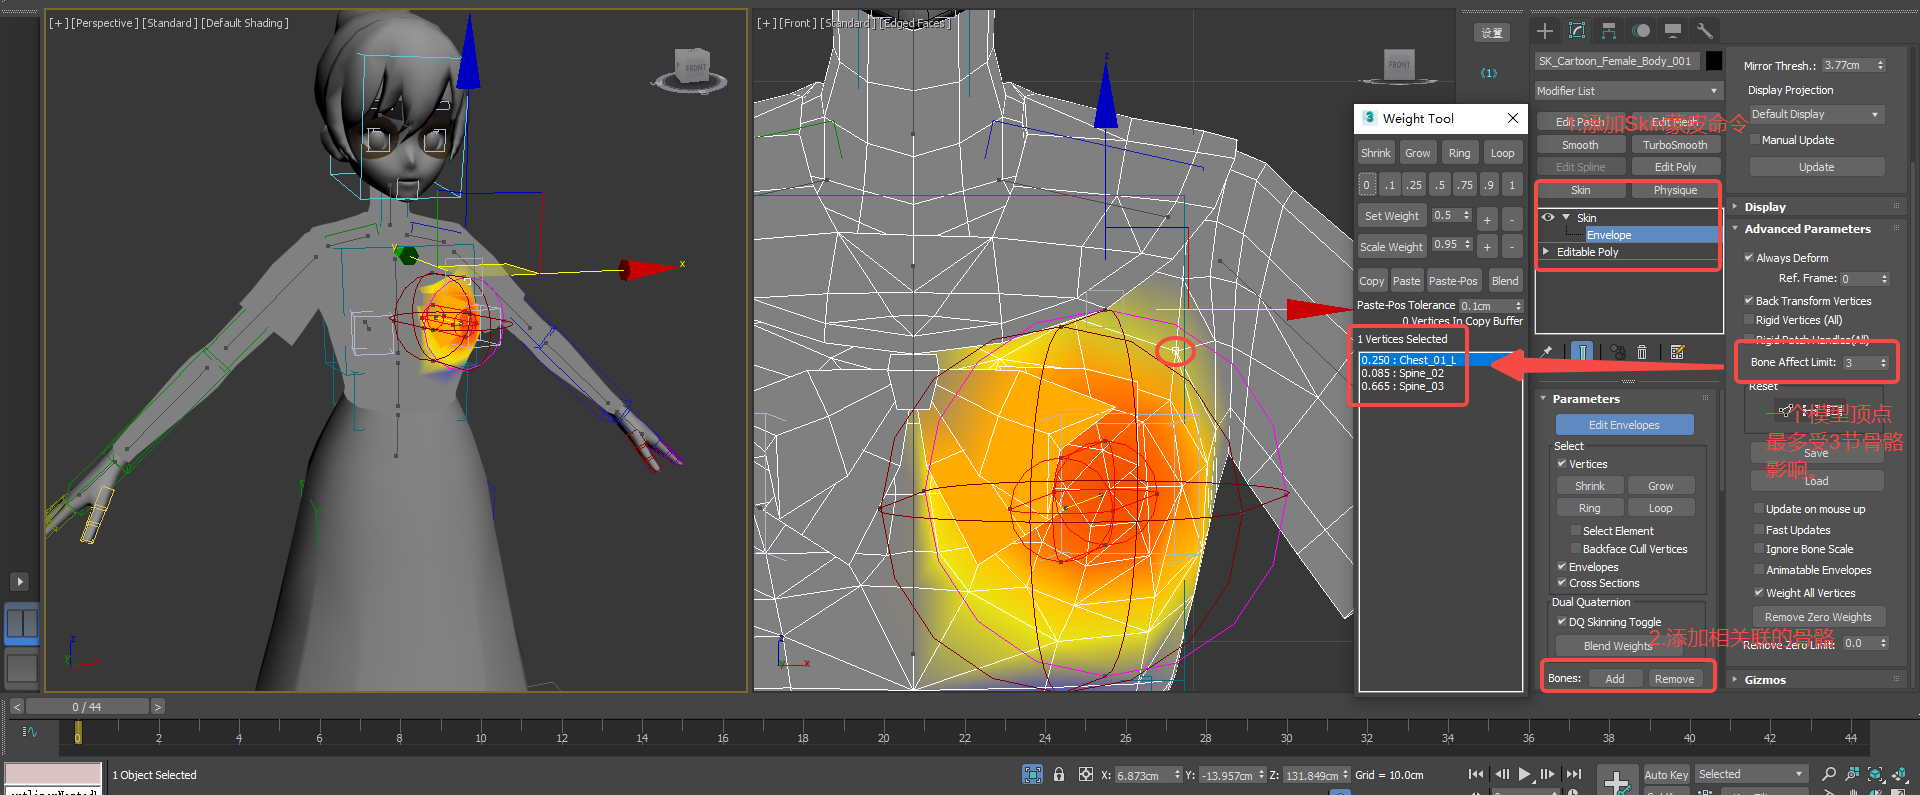
Task: Toggle DQ Skinning Toggle checkbox
Action: tap(1562, 621)
